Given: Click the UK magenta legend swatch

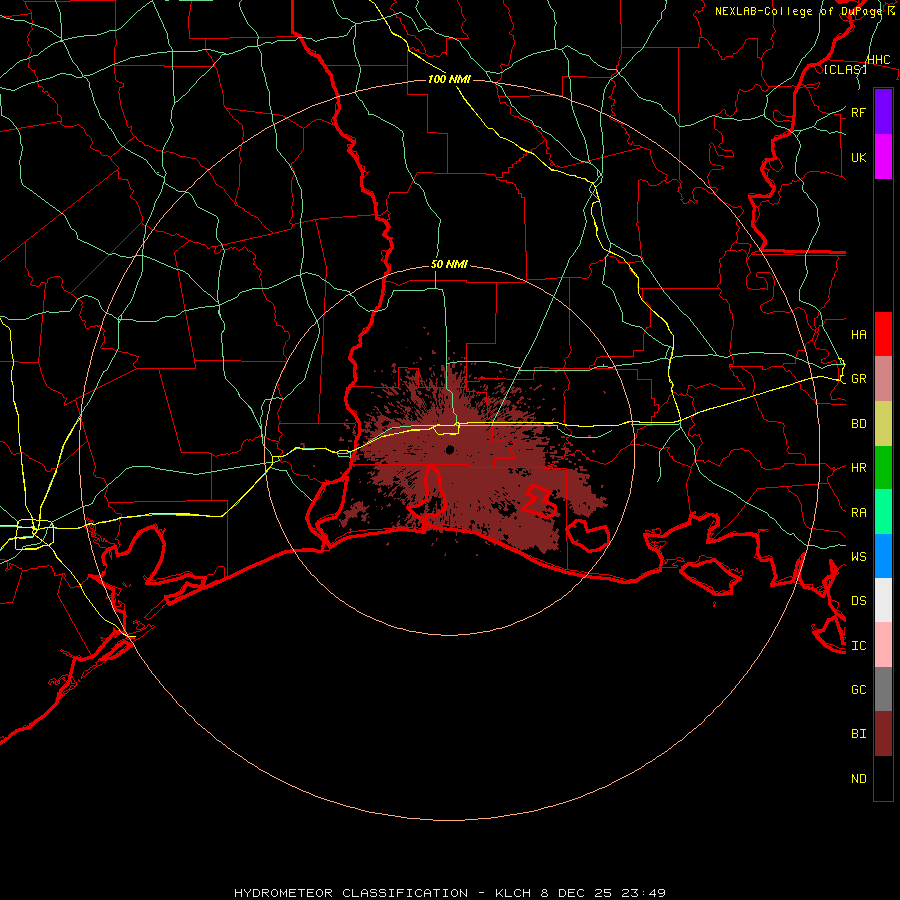Looking at the screenshot, I should [x=883, y=157].
